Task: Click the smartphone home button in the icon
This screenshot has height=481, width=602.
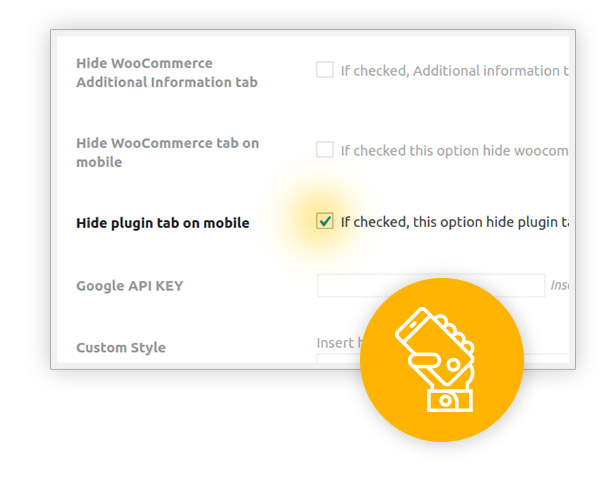Action: coord(453,364)
